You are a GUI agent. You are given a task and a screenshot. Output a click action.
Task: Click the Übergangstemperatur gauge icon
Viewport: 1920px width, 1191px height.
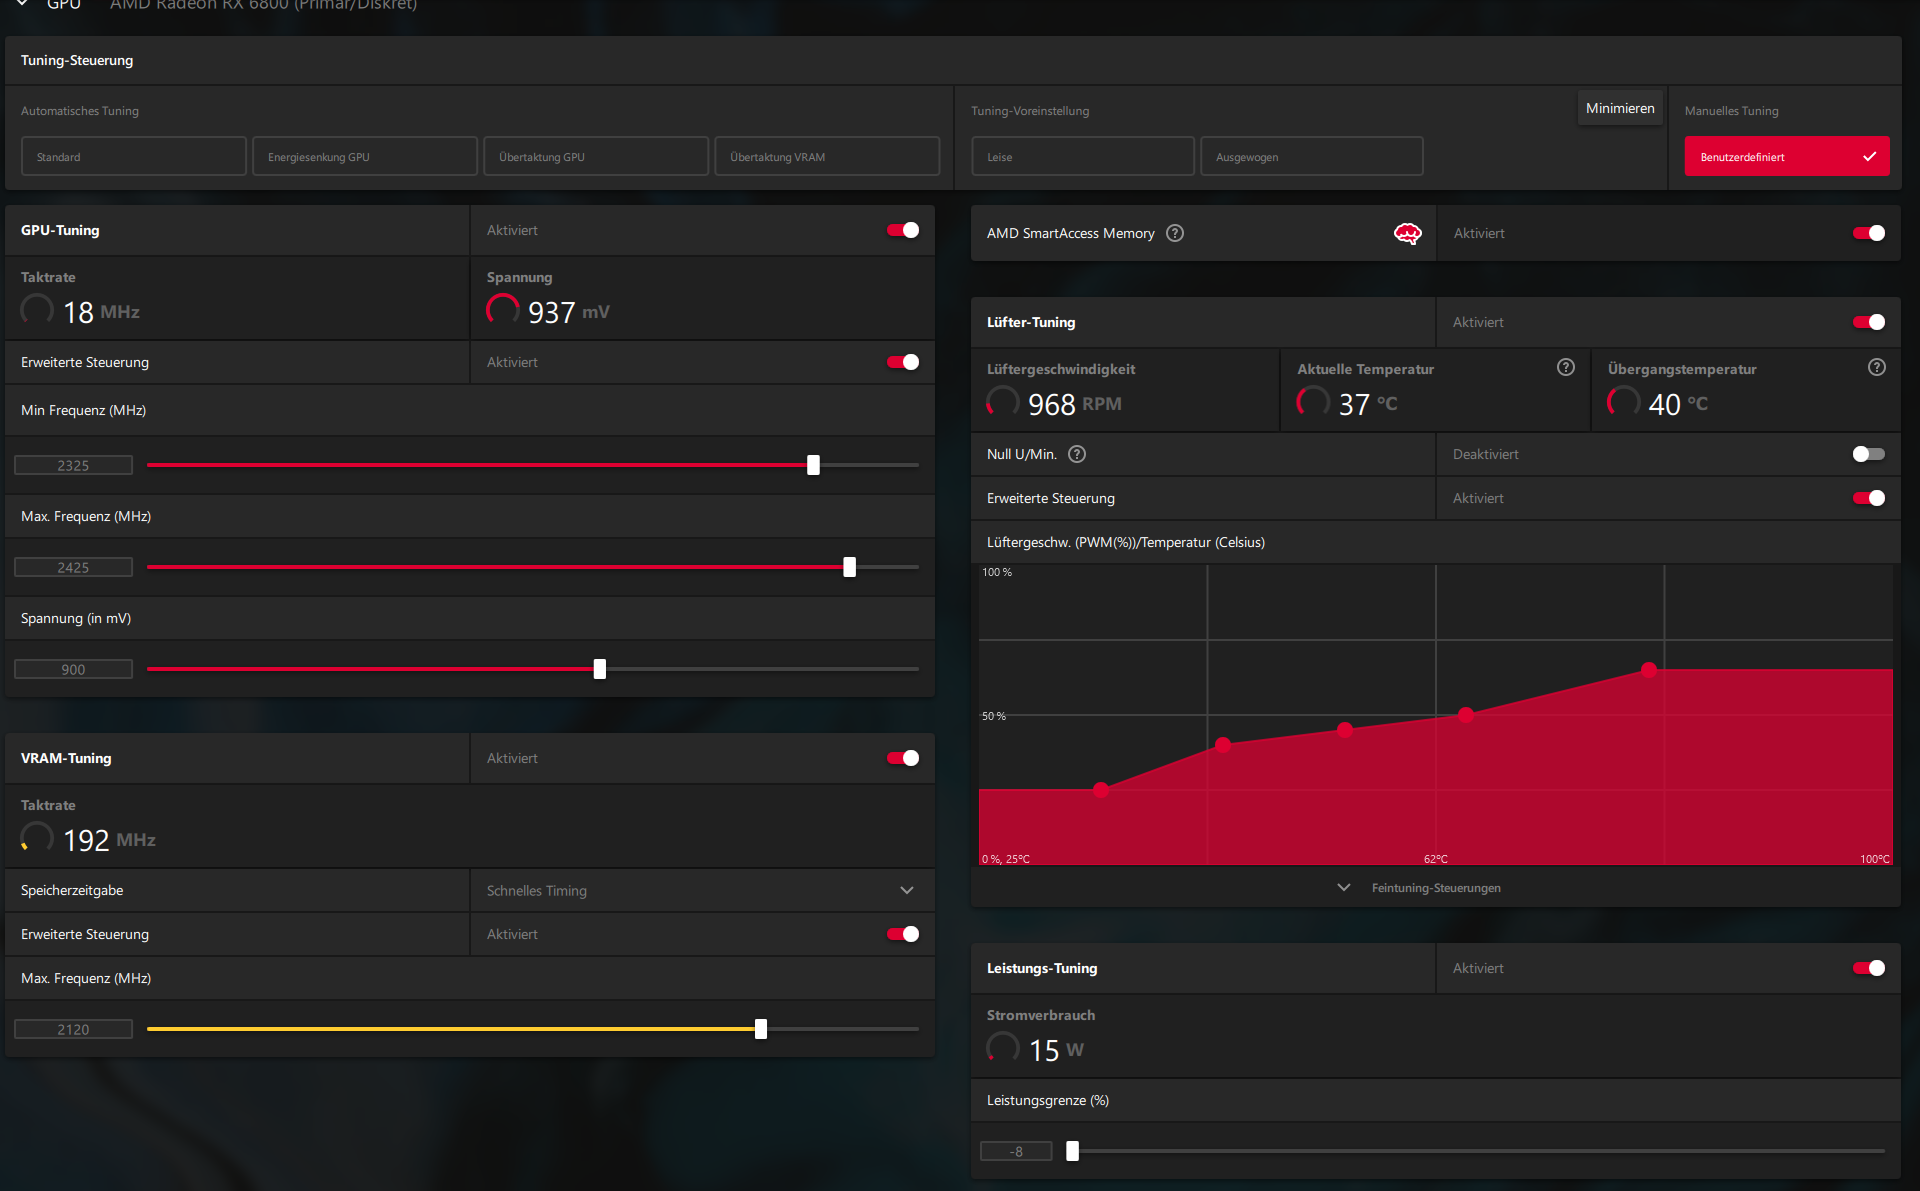[1624, 402]
